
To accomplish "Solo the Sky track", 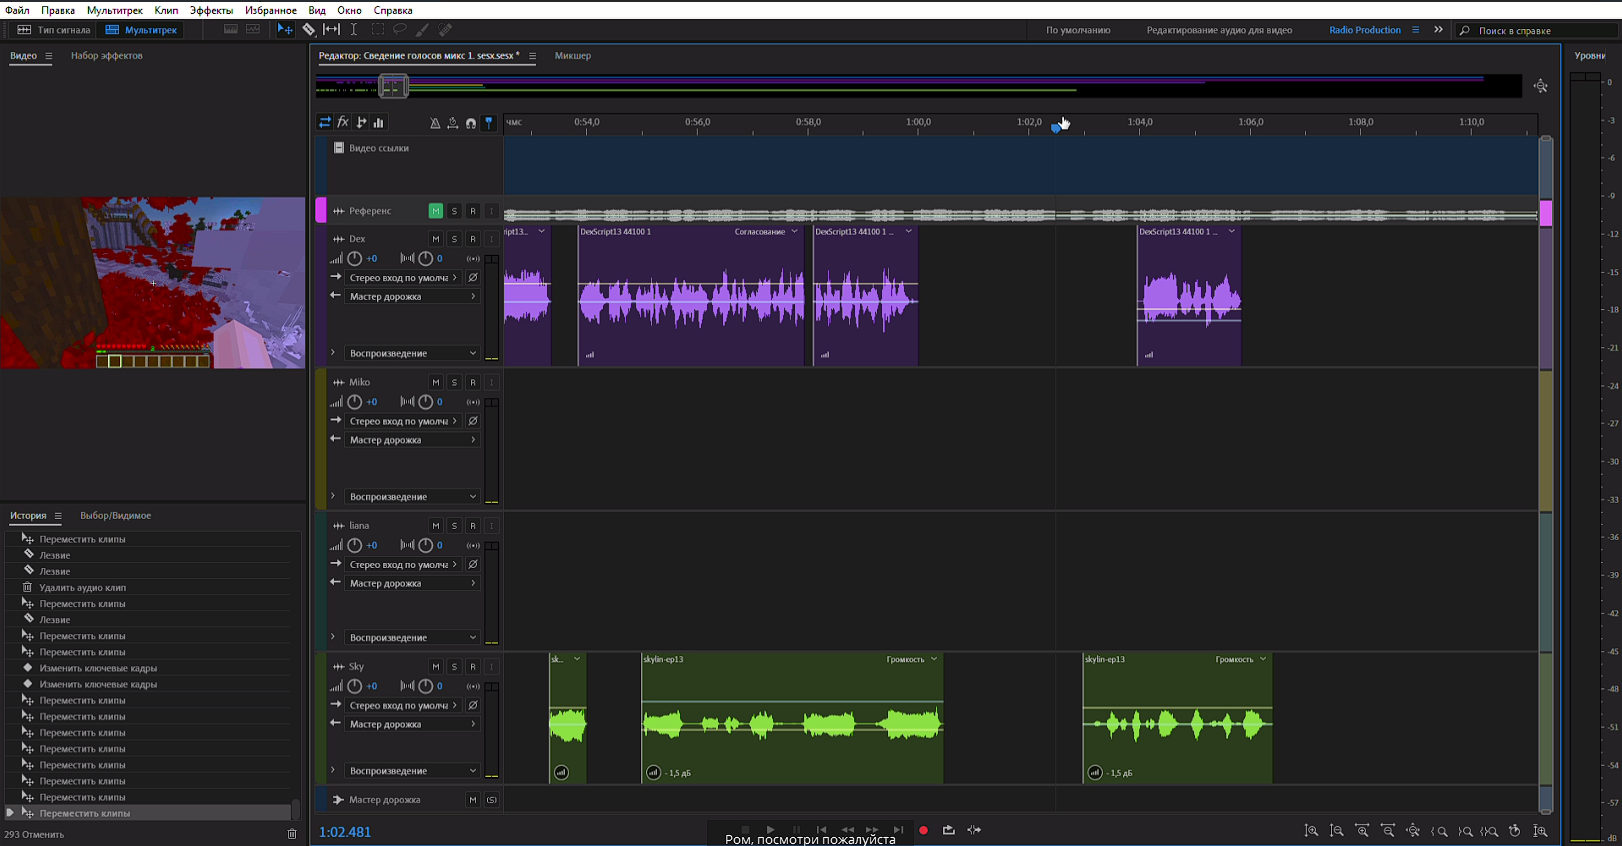I will (454, 667).
